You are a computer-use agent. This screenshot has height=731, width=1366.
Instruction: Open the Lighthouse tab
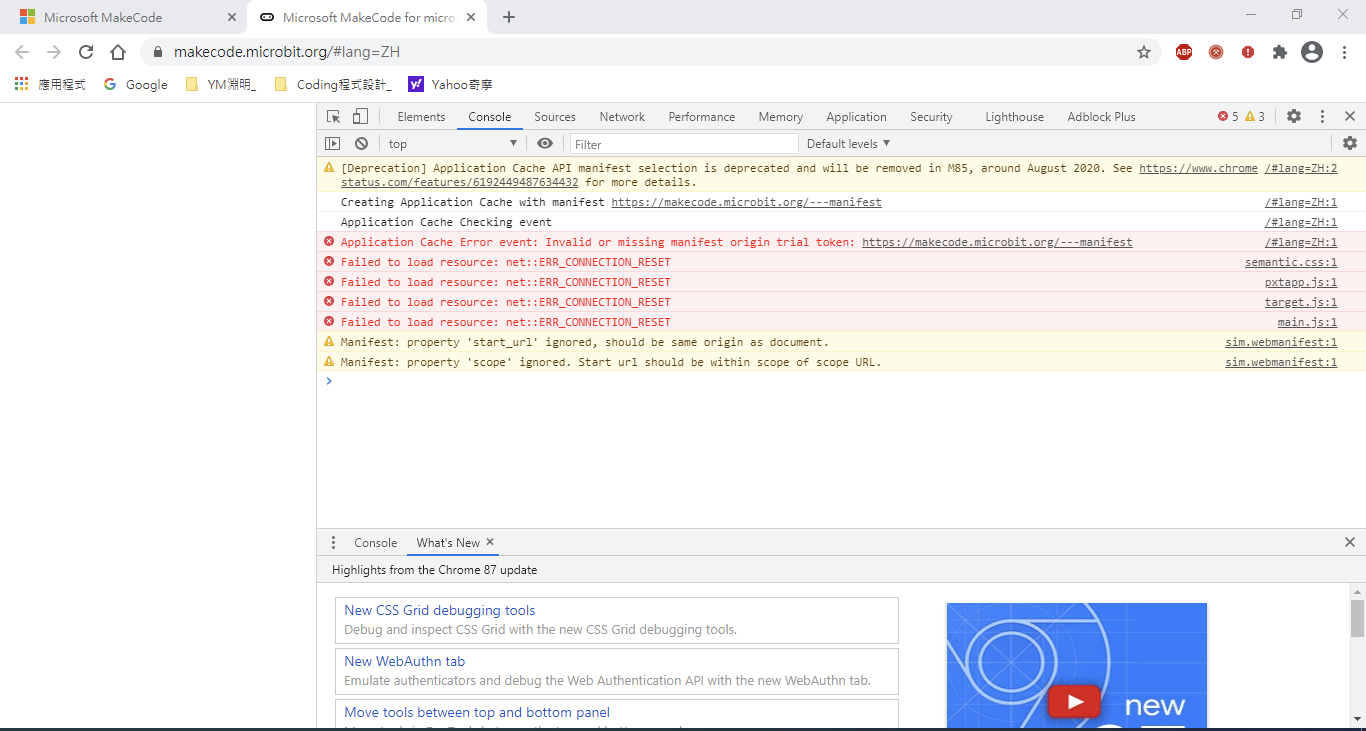[1014, 117]
